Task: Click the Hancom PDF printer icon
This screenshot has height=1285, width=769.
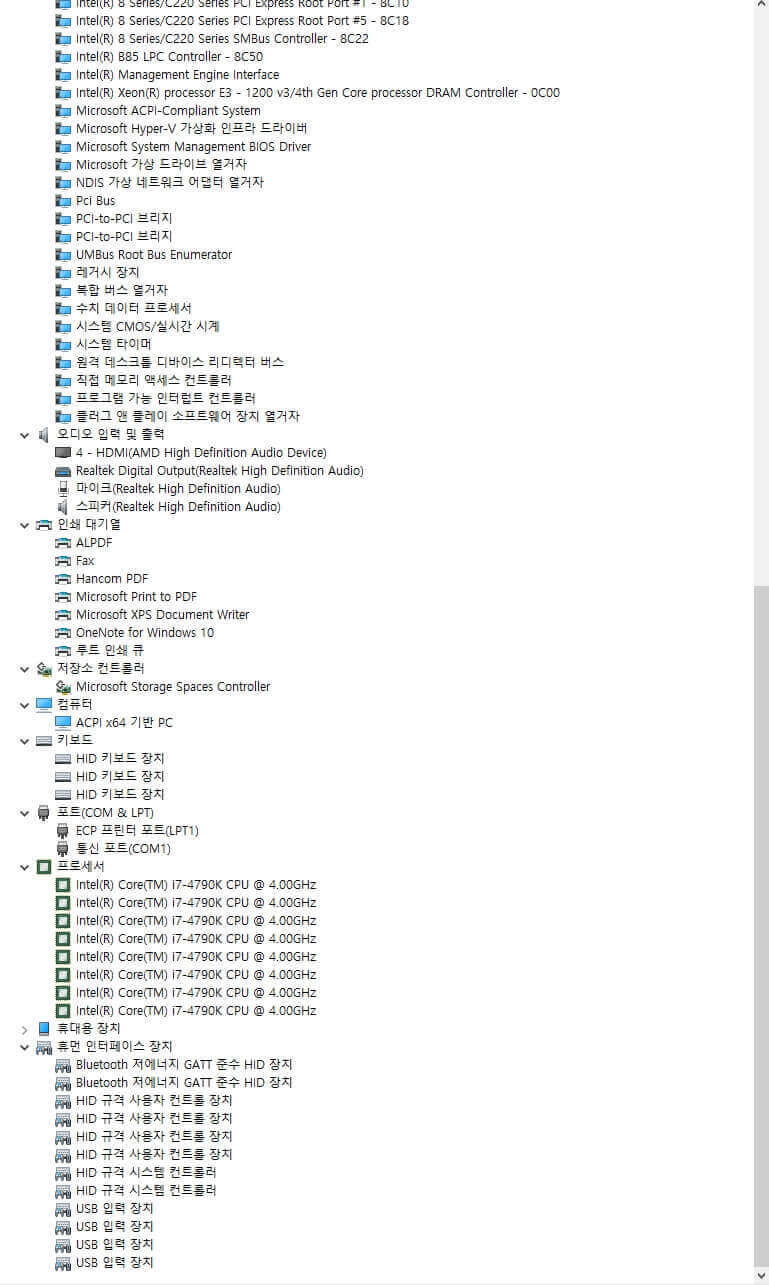Action: [x=63, y=578]
